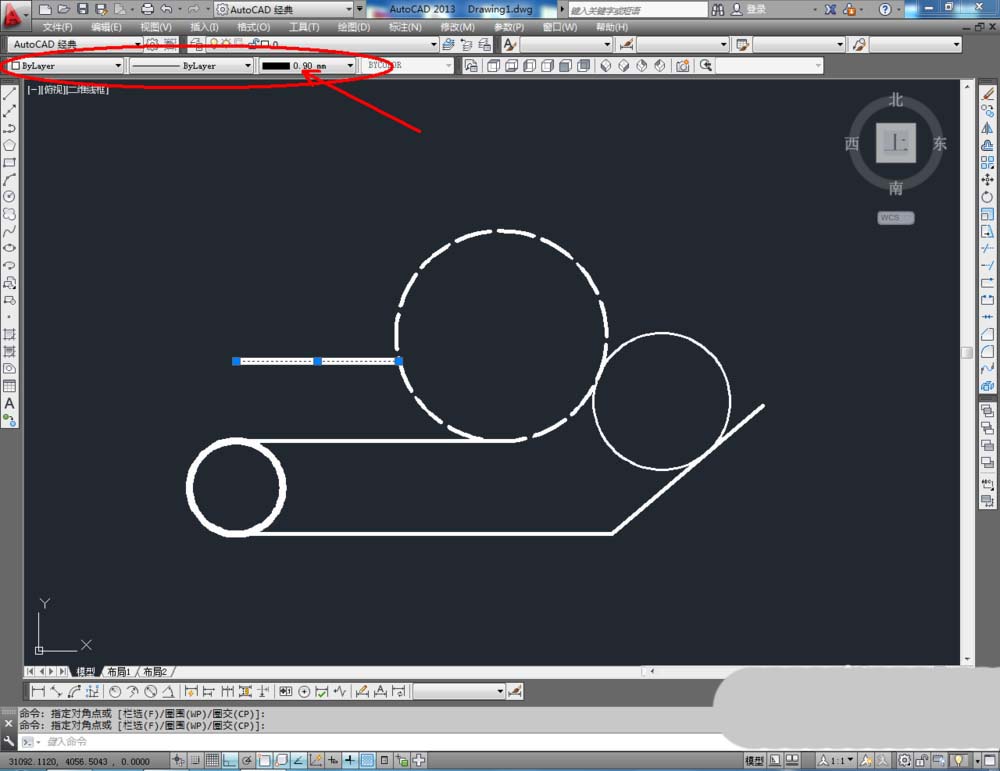
Task: Select the Mirror tool
Action: [987, 128]
